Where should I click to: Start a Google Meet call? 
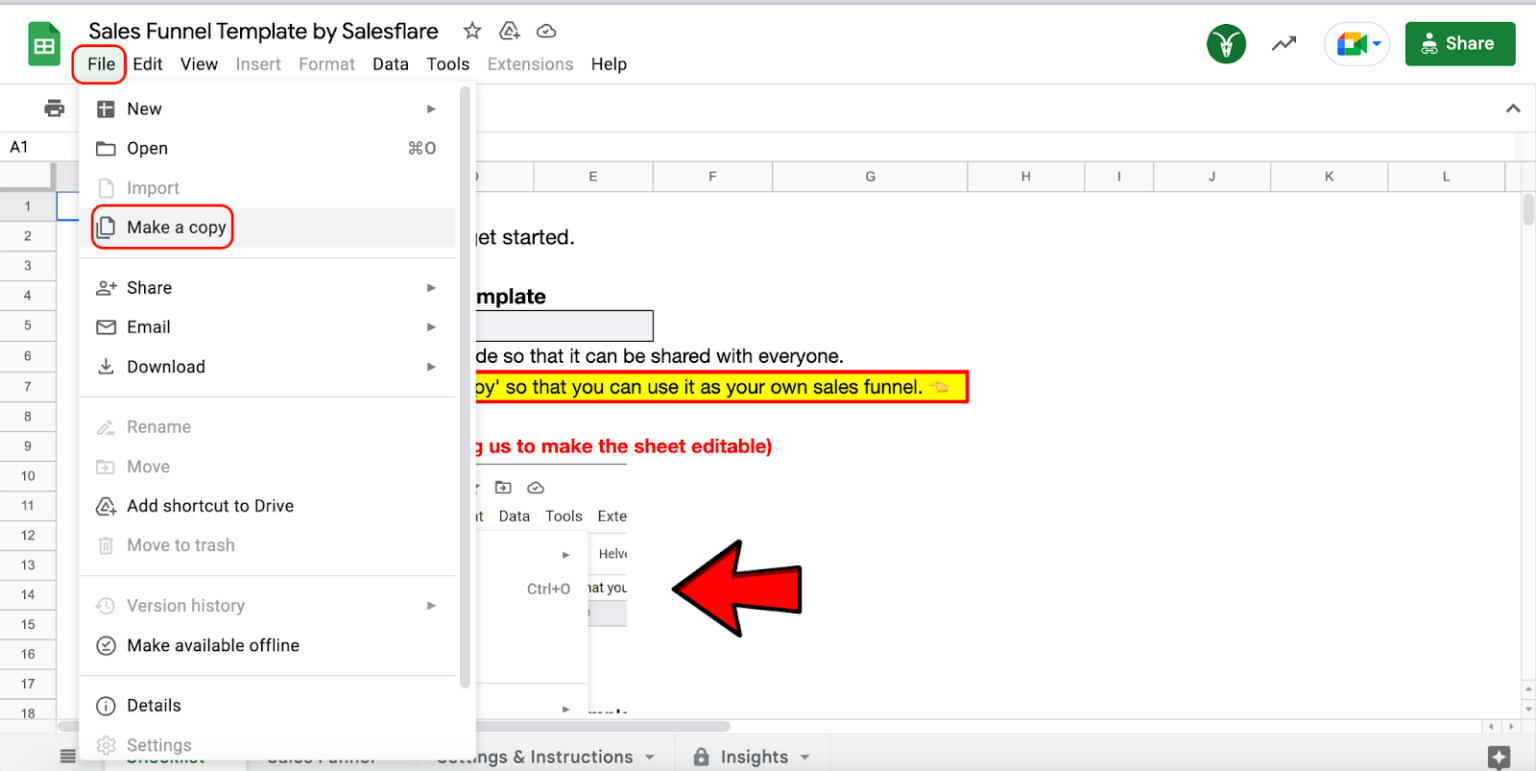point(1351,44)
